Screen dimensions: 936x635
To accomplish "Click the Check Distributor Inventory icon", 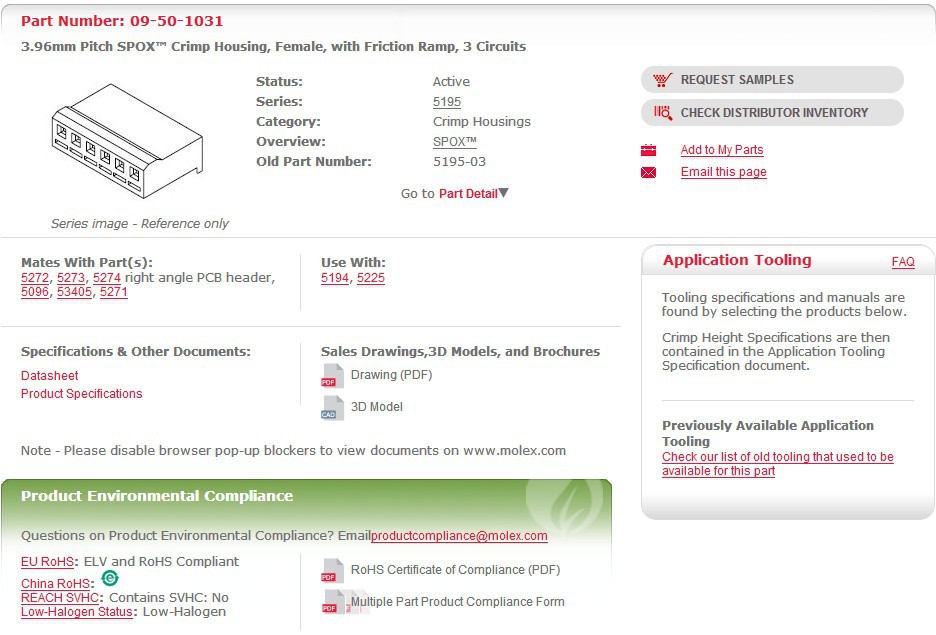I will point(663,112).
